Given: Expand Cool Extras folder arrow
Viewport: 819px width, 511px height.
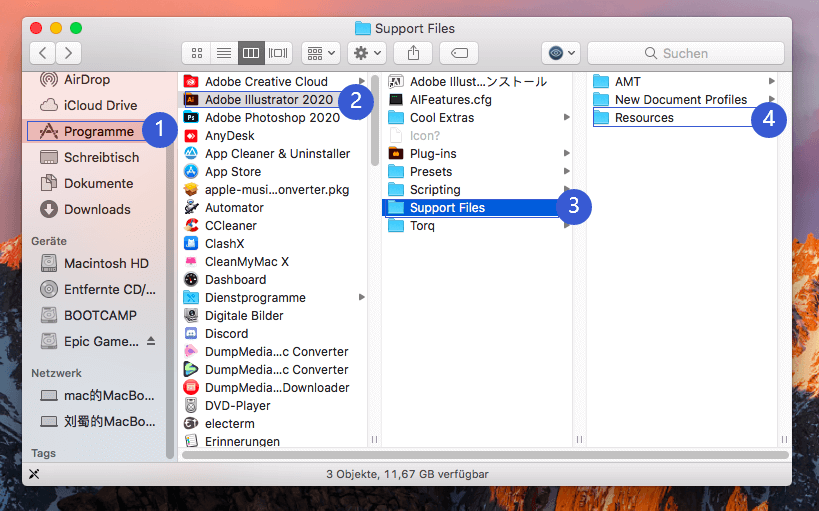Looking at the screenshot, I should click(x=567, y=118).
